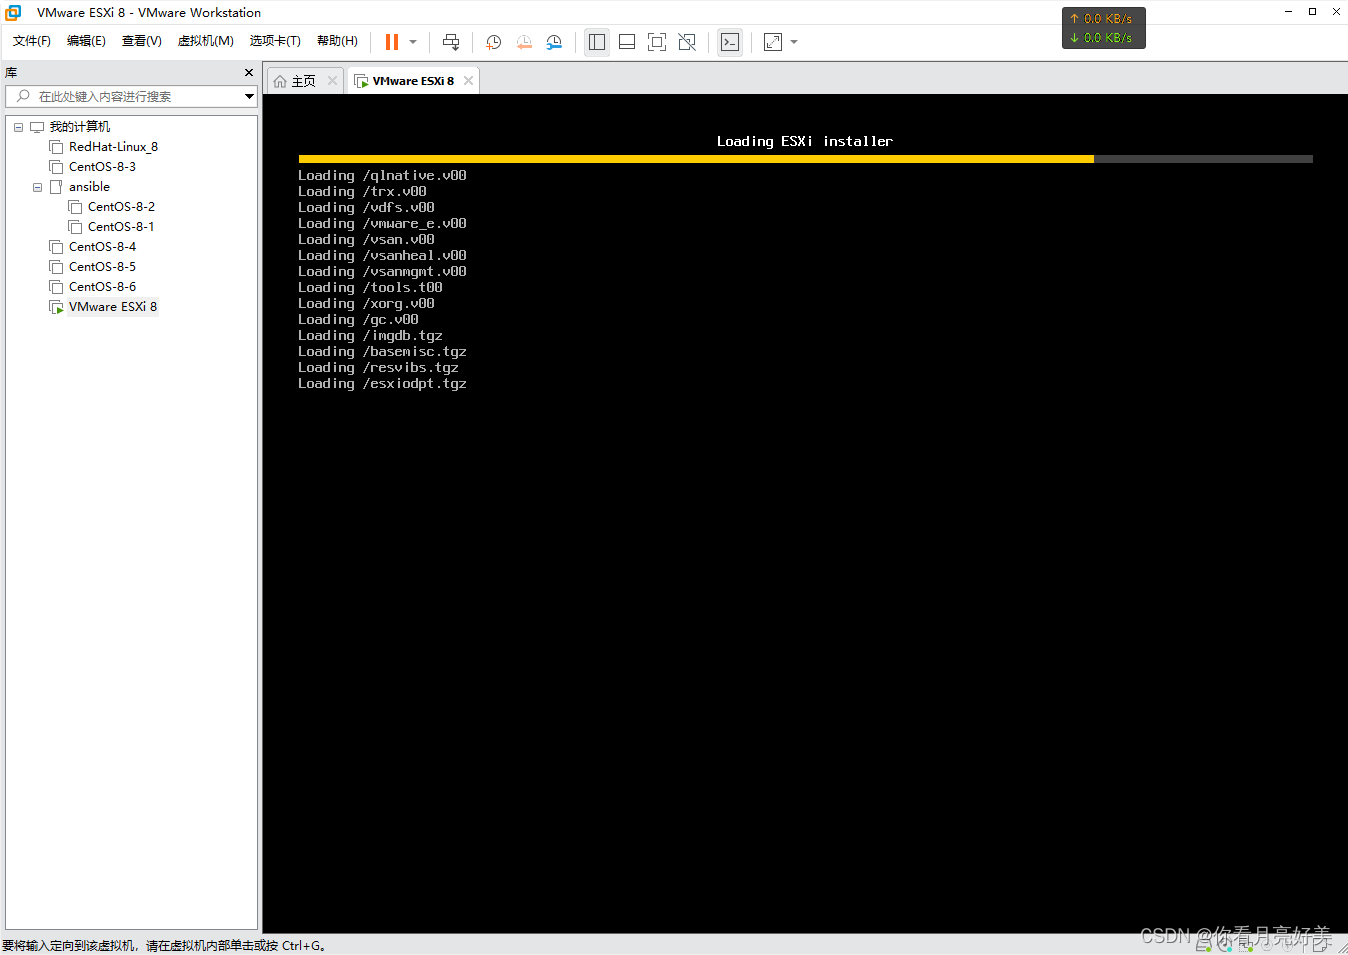This screenshot has height=955, width=1348.
Task: Toggle Unity mode icon
Action: coord(687,42)
